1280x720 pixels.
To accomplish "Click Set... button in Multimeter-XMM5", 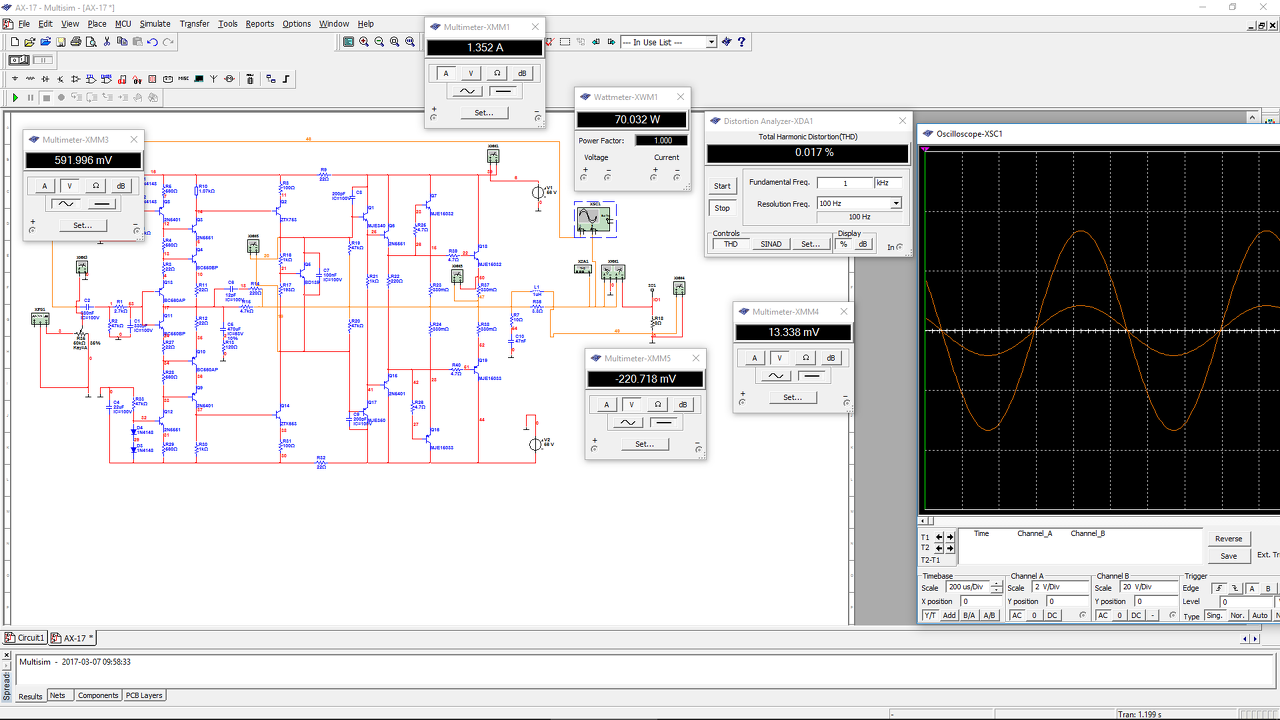I will 644,443.
